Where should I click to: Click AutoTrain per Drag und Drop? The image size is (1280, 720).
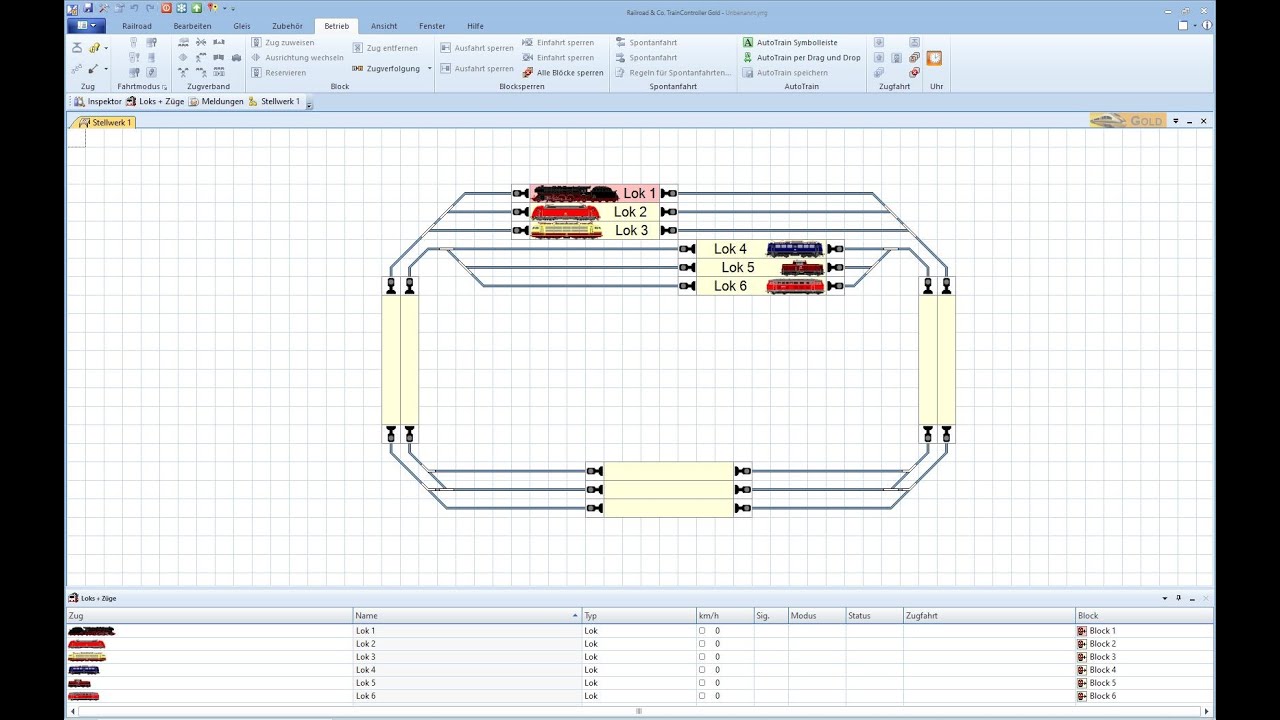[x=801, y=57]
